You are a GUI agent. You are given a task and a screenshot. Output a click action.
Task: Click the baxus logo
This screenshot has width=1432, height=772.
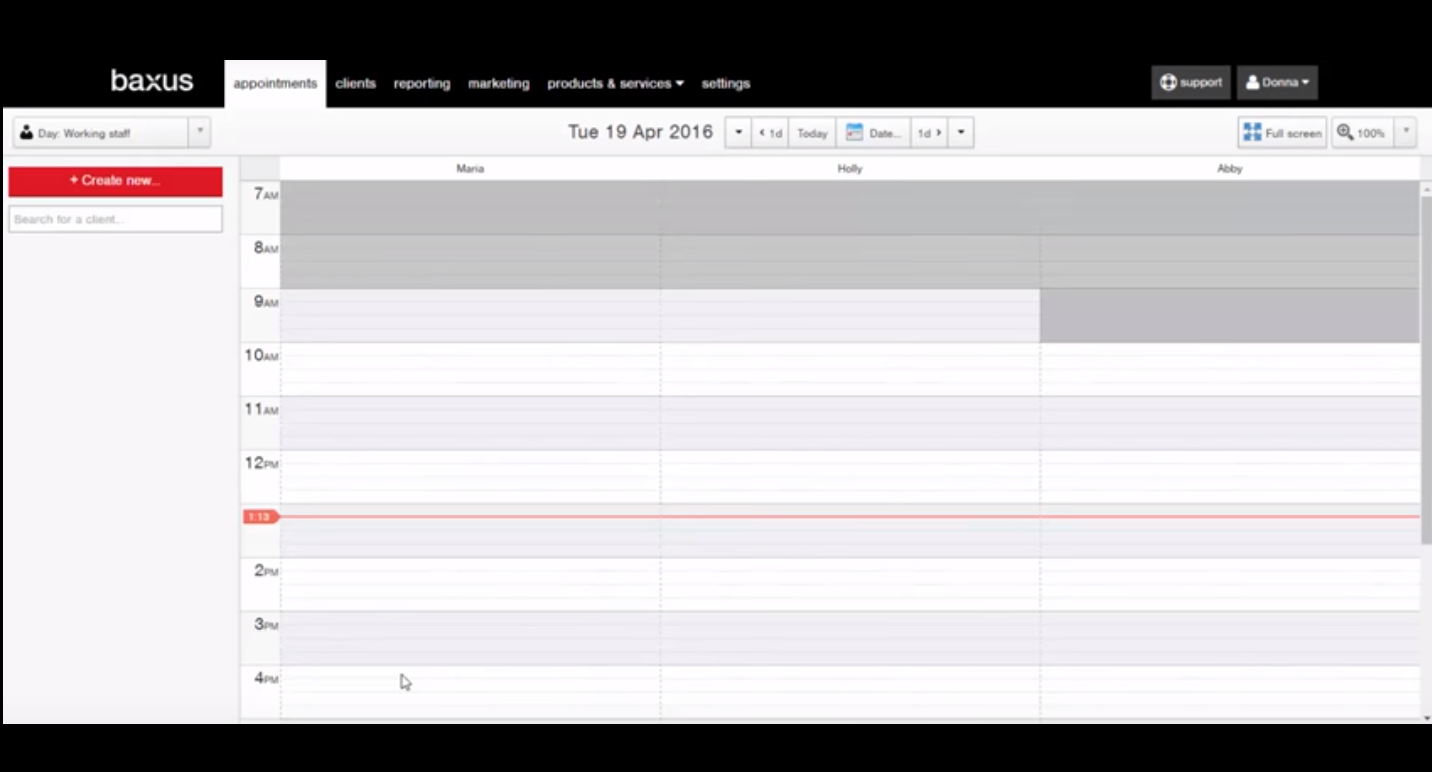151,81
